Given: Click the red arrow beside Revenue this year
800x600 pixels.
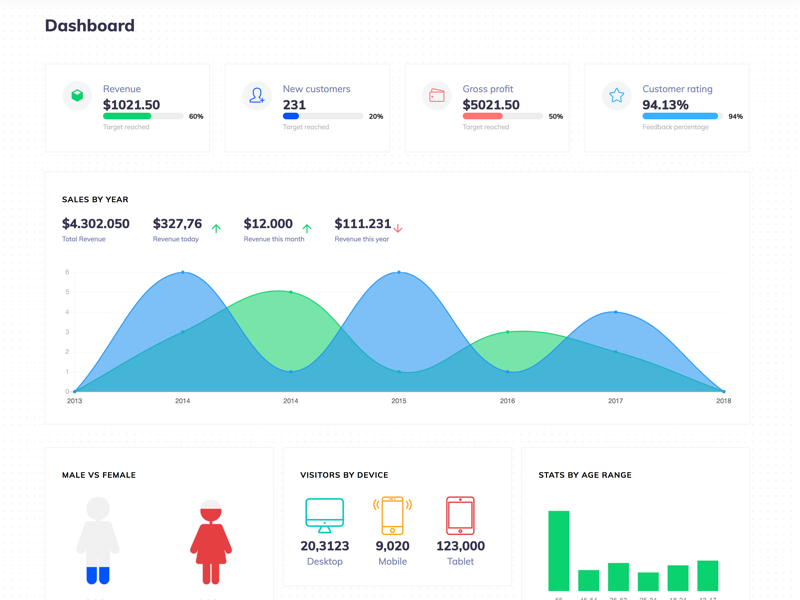Looking at the screenshot, I should pyautogui.click(x=399, y=226).
